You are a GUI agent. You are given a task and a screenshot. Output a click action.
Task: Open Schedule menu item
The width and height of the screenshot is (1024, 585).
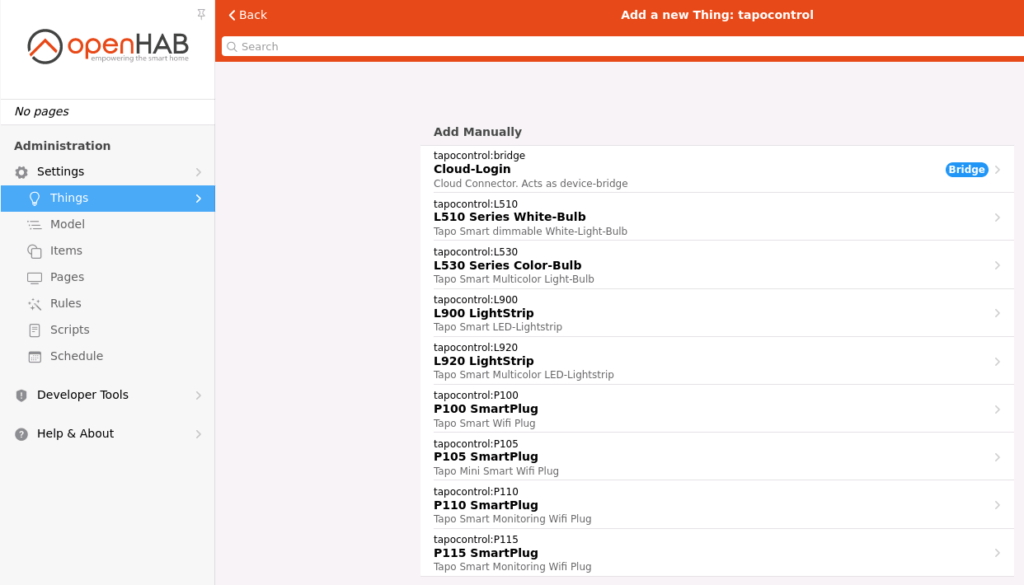[108, 356]
